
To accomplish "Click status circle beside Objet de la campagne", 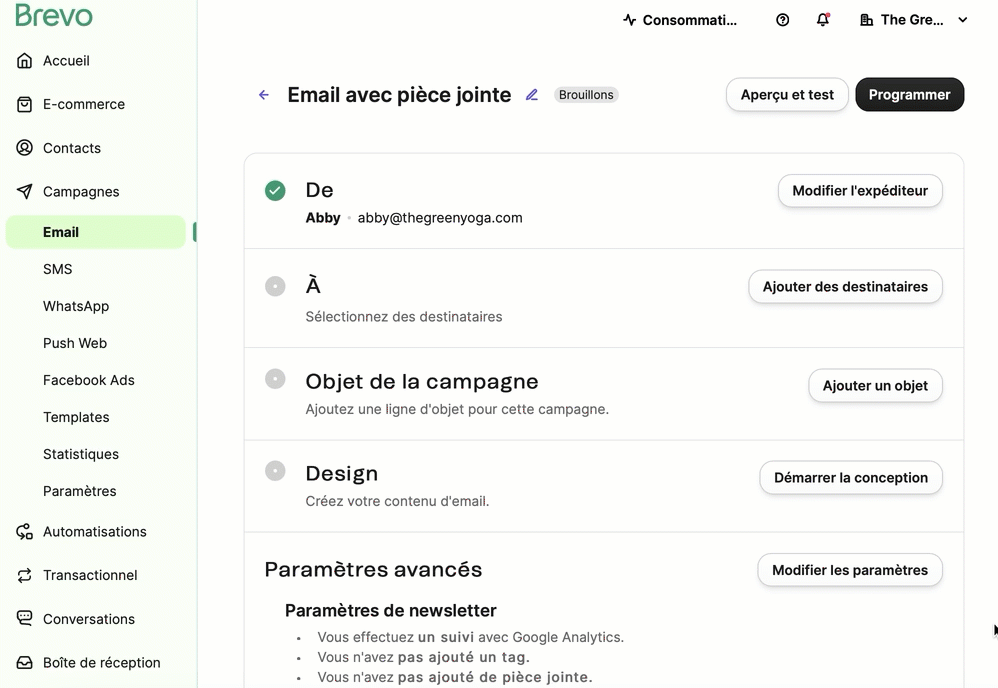I will [x=275, y=379].
